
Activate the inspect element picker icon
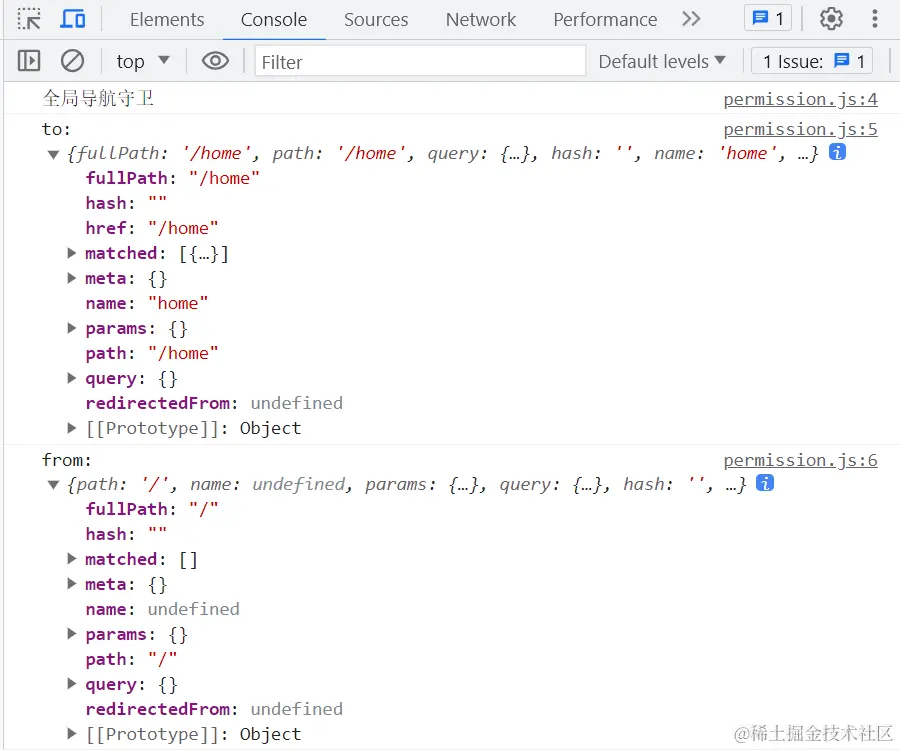pyautogui.click(x=29, y=19)
